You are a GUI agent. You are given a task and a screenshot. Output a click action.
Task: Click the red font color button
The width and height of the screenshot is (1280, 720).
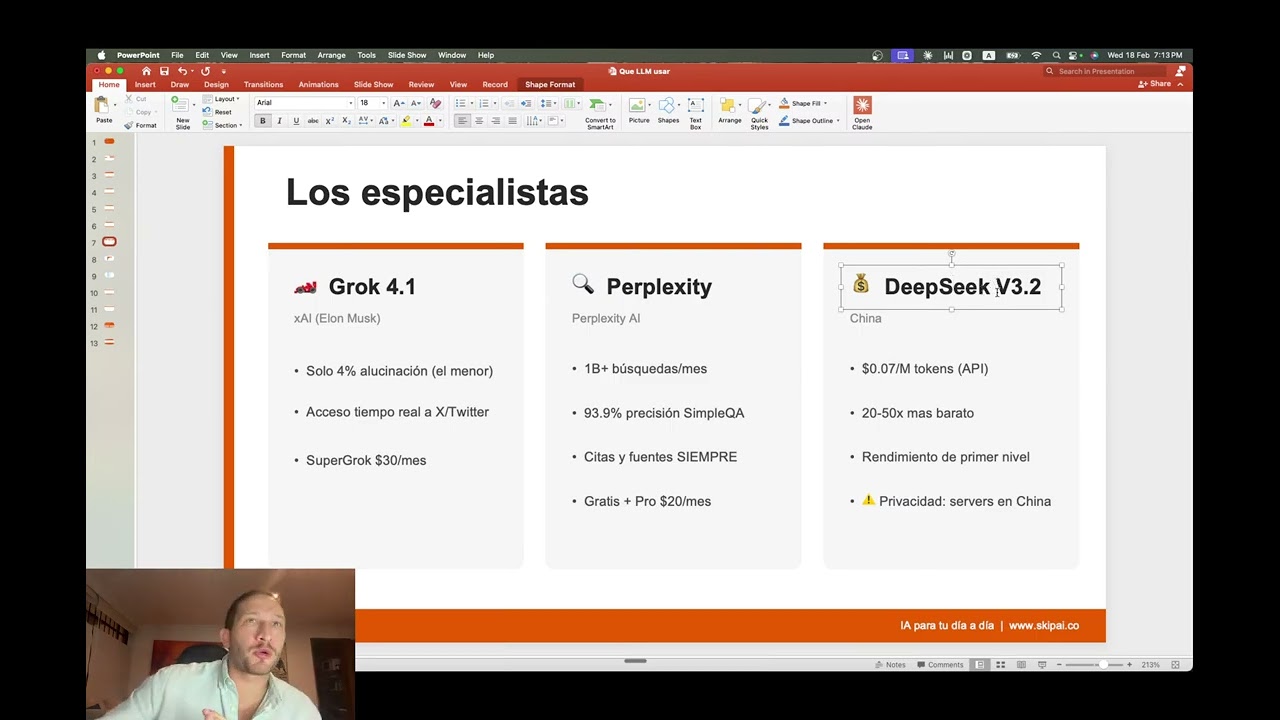click(x=429, y=121)
